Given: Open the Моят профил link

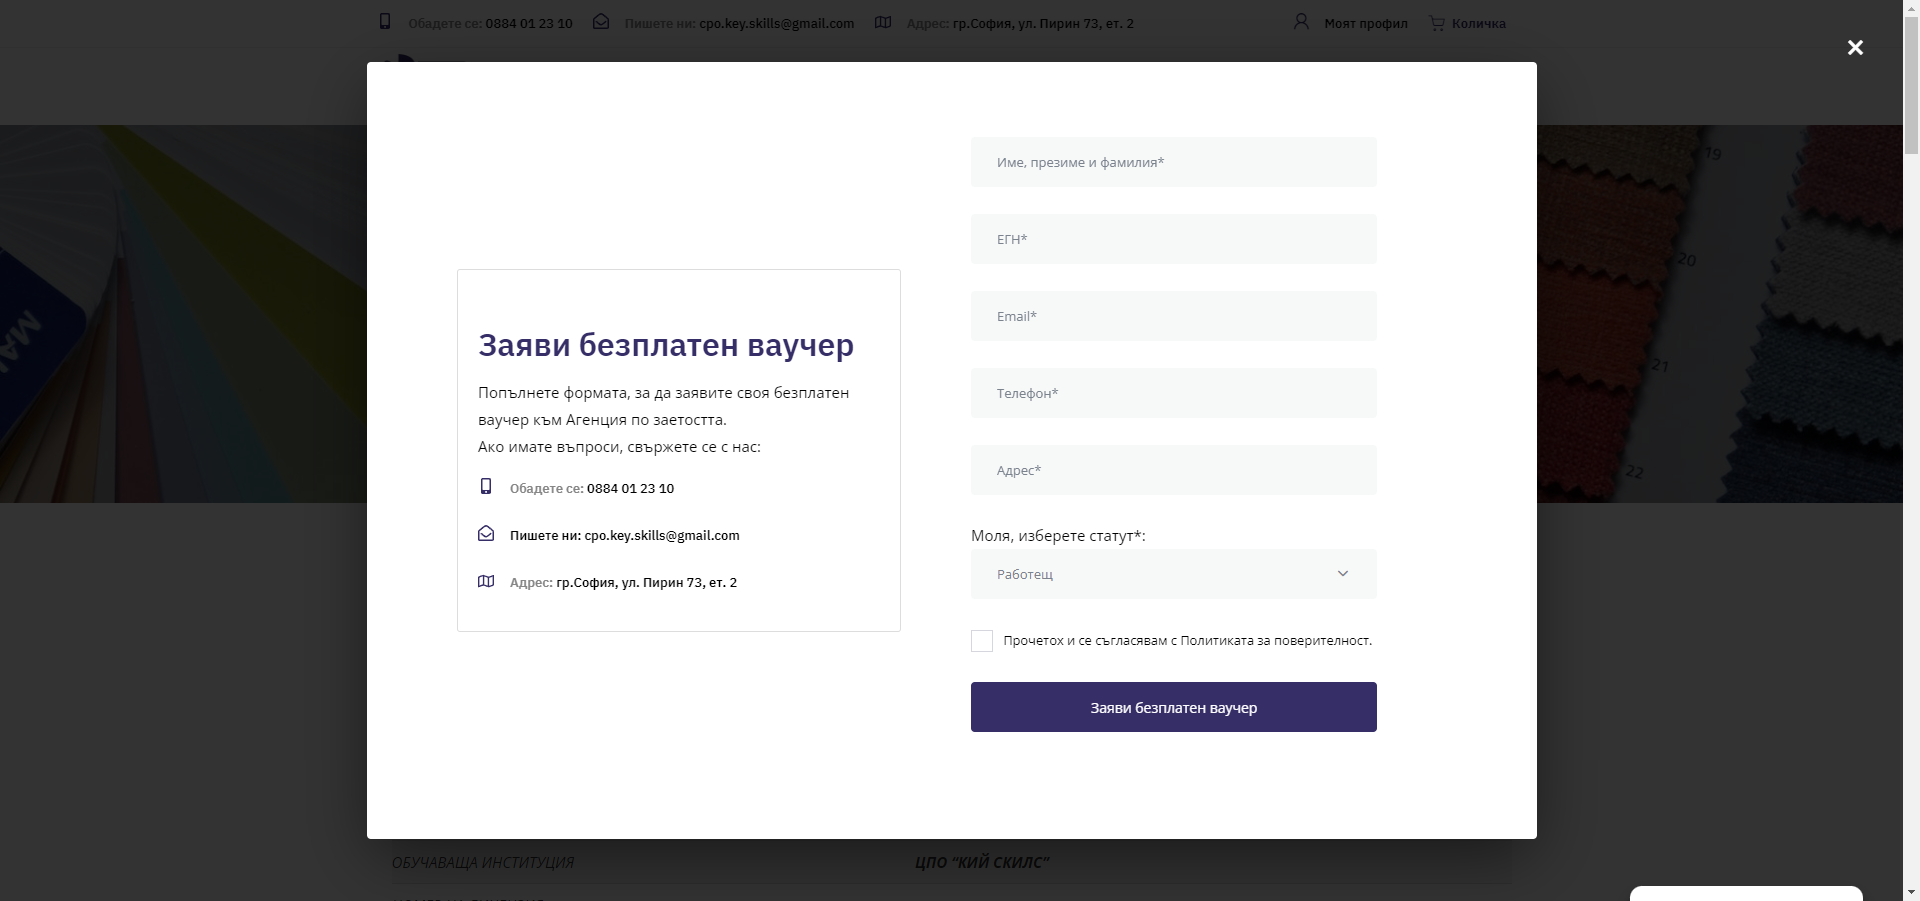Looking at the screenshot, I should click(x=1366, y=23).
